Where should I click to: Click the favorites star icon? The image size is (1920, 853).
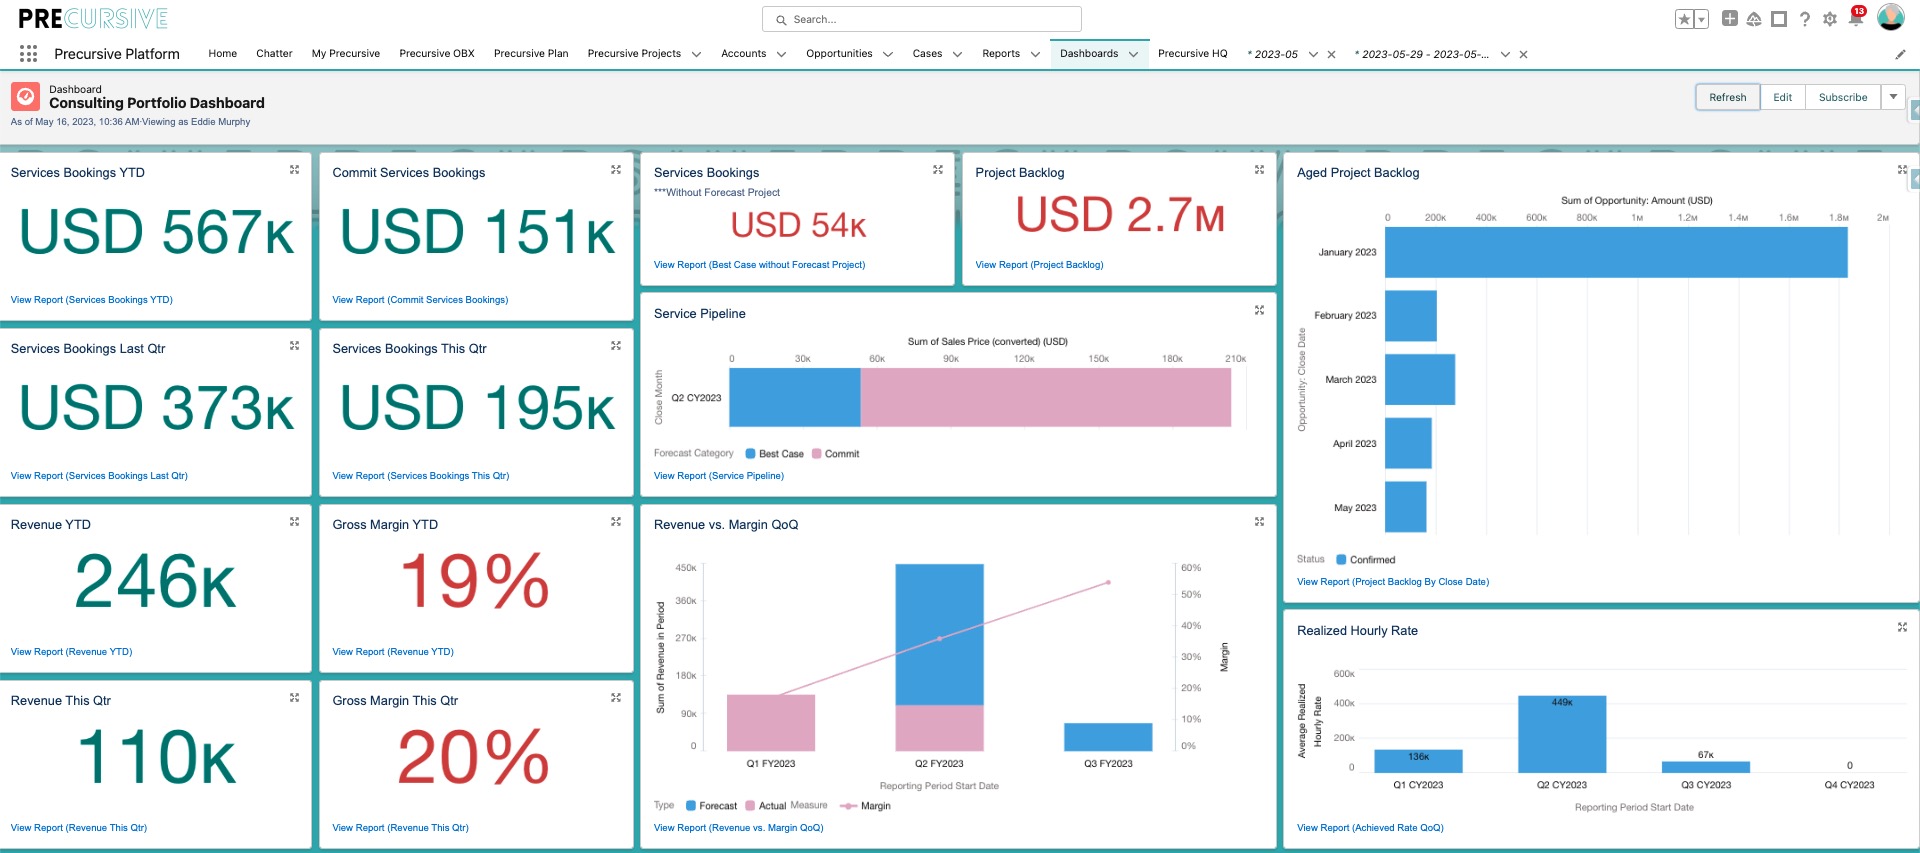1685,19
